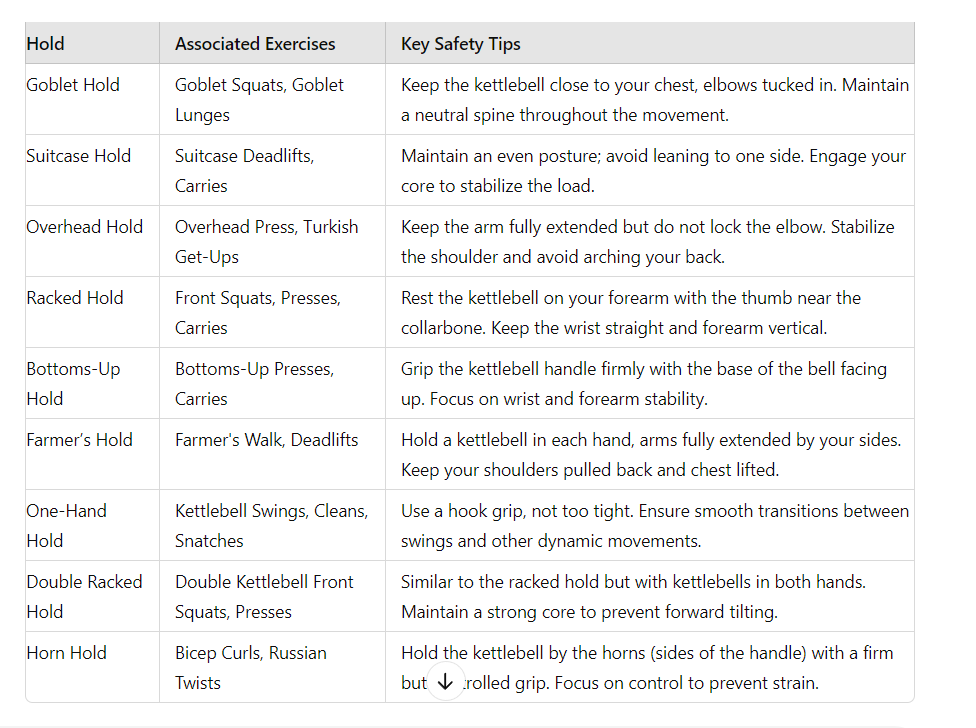Click the "Bicep Curls, Russian Twists" cell
Screen dimensions: 976x728
click(x=250, y=667)
